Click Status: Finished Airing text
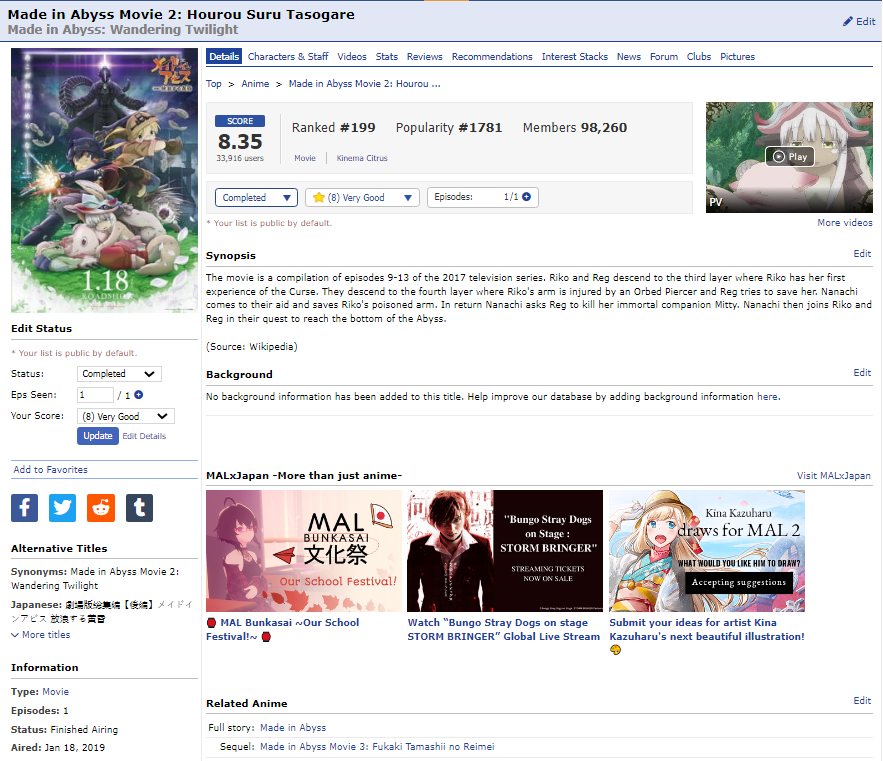Image resolution: width=883 pixels, height=761 pixels. pos(64,729)
